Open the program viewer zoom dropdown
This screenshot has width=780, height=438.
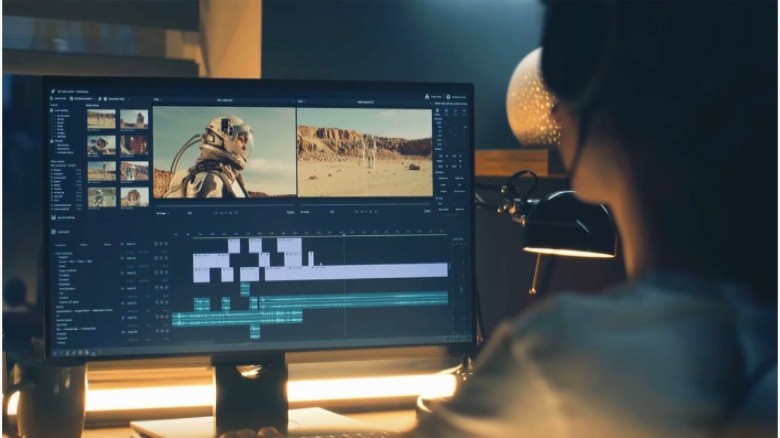pos(306,212)
